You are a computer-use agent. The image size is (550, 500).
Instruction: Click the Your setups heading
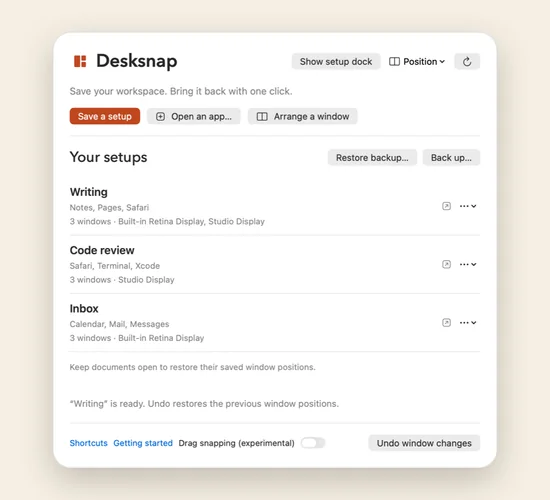(x=108, y=157)
